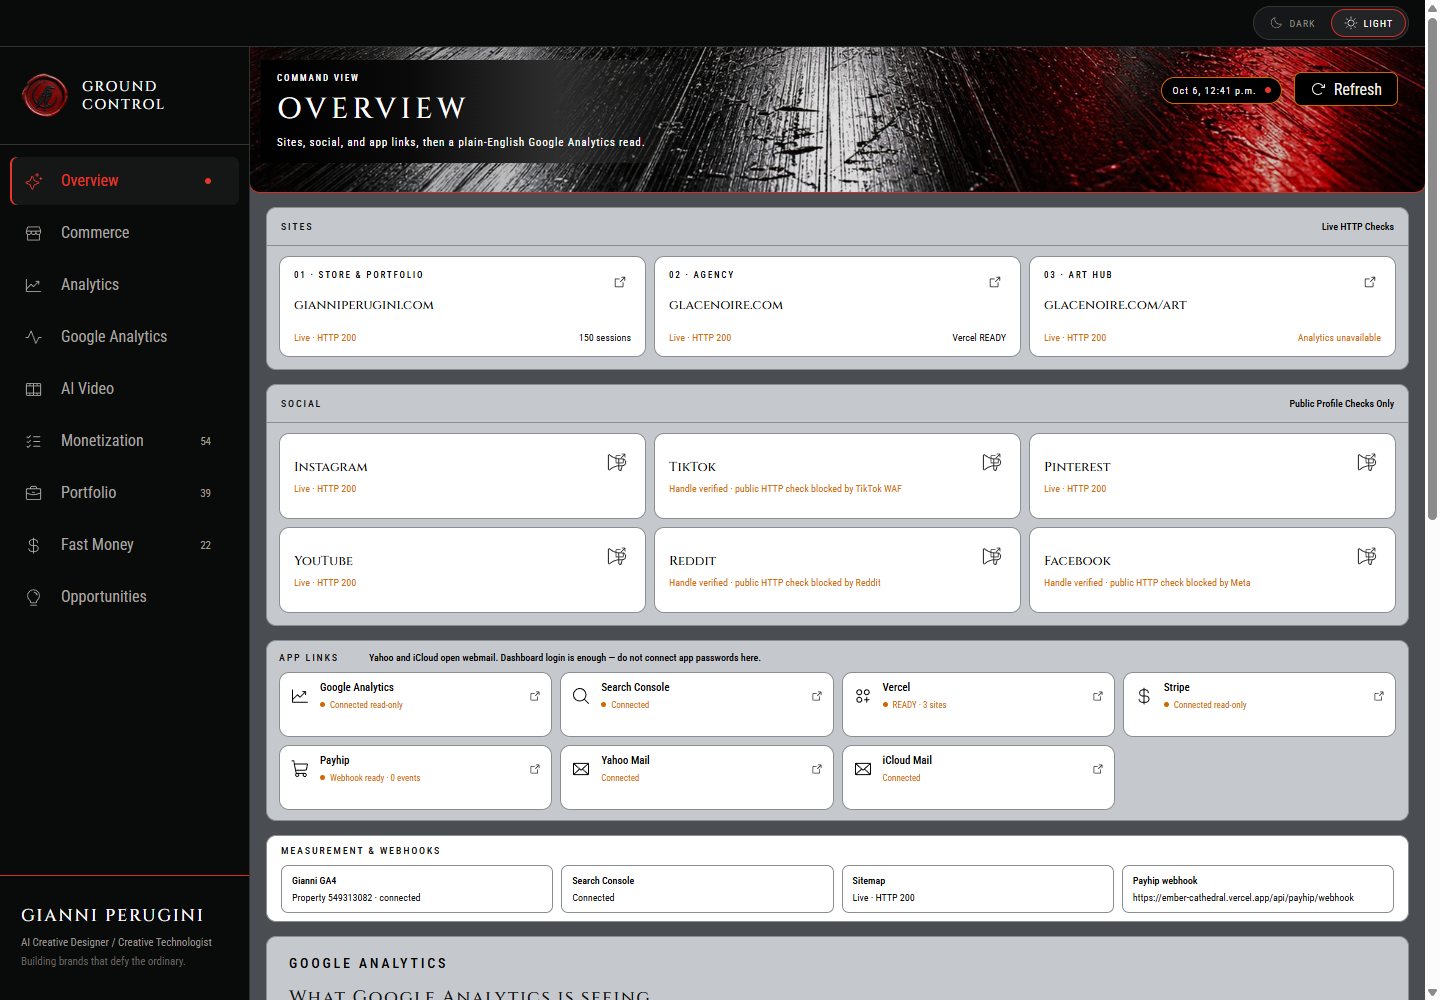Click the Ground Control red logo
The height and width of the screenshot is (1000, 1440).
click(45, 95)
